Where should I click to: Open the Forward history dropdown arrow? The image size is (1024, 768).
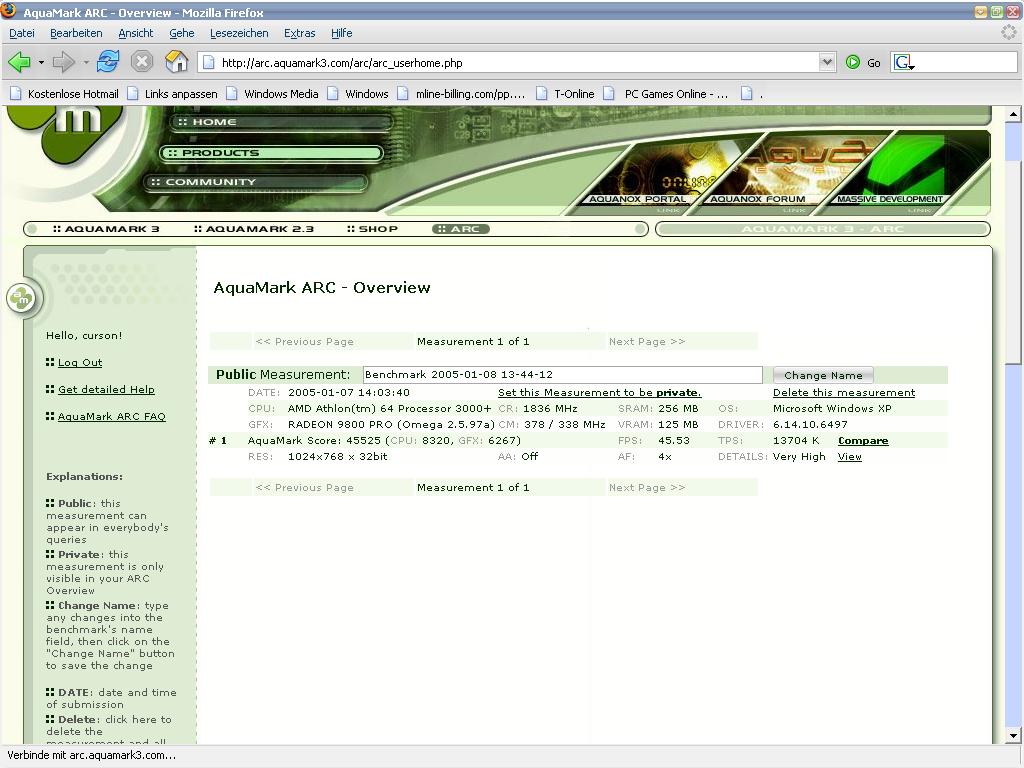(x=86, y=63)
